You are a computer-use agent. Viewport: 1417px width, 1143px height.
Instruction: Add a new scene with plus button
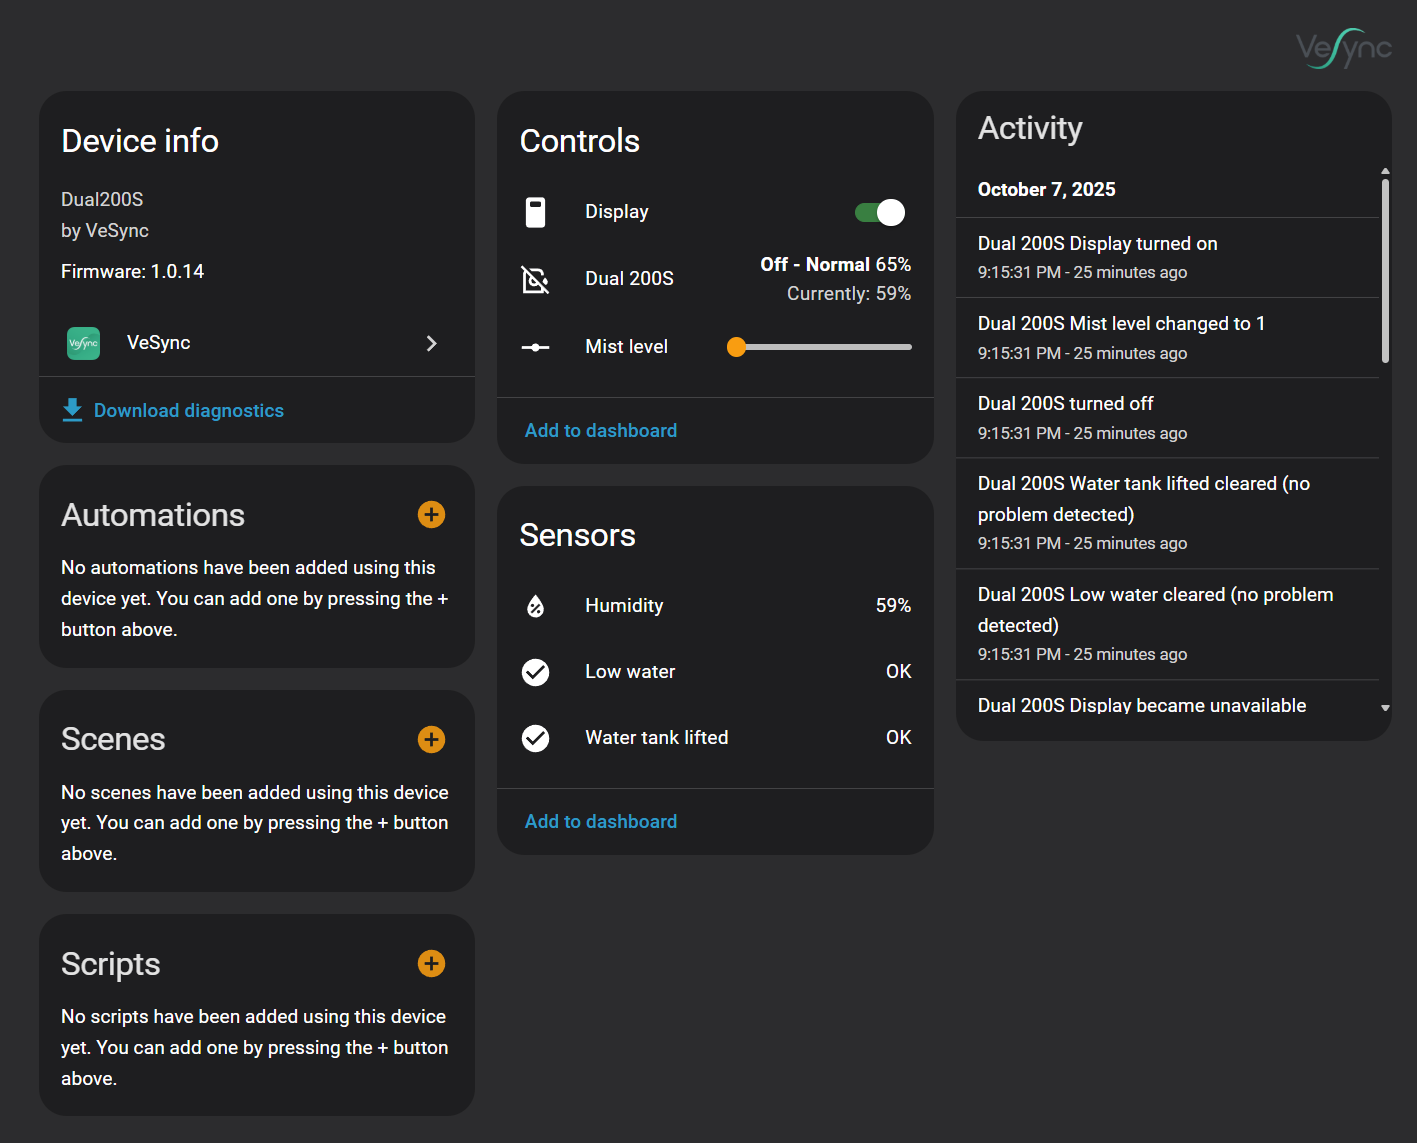click(431, 739)
